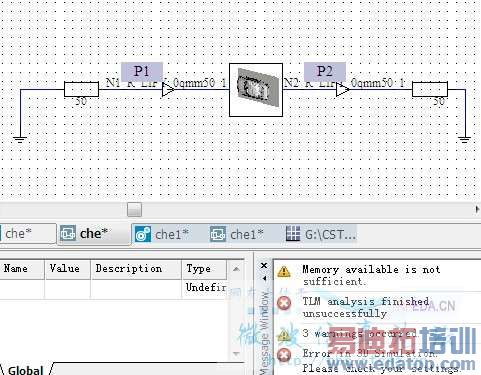The image size is (481, 375).
Task: Click the P1 port label
Action: (142, 72)
